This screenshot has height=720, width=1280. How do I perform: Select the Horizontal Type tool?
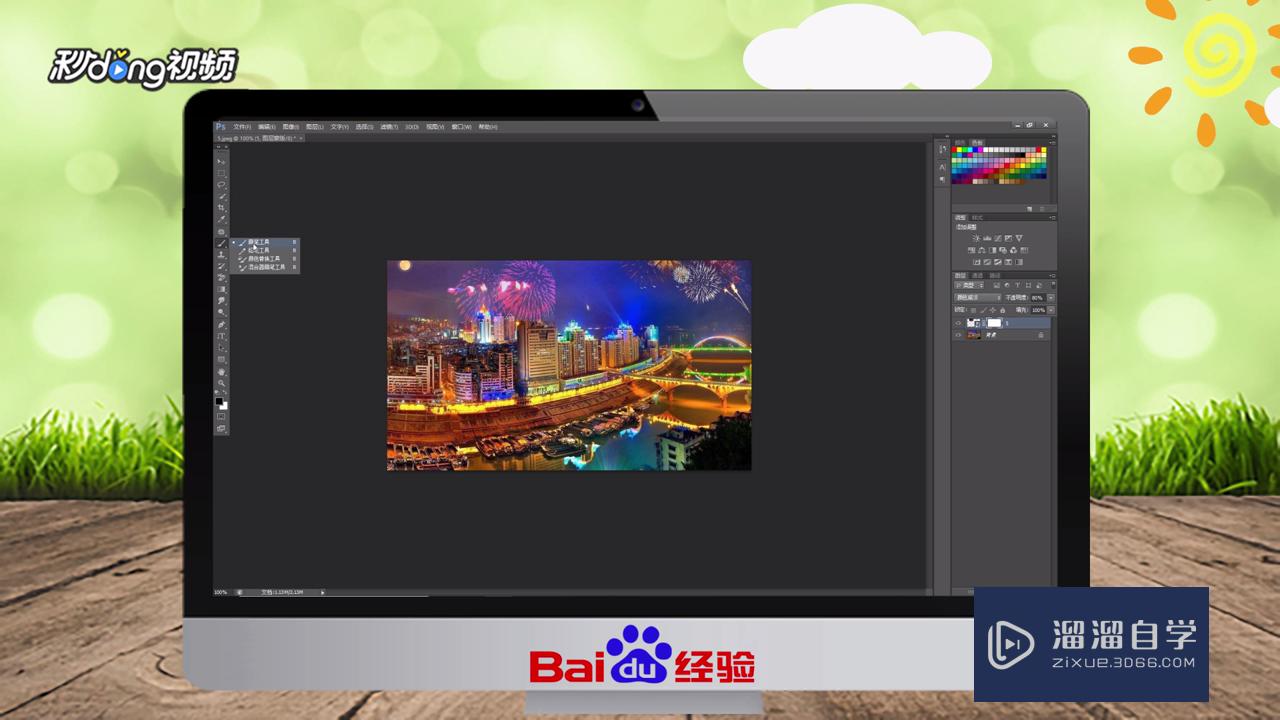tap(221, 336)
